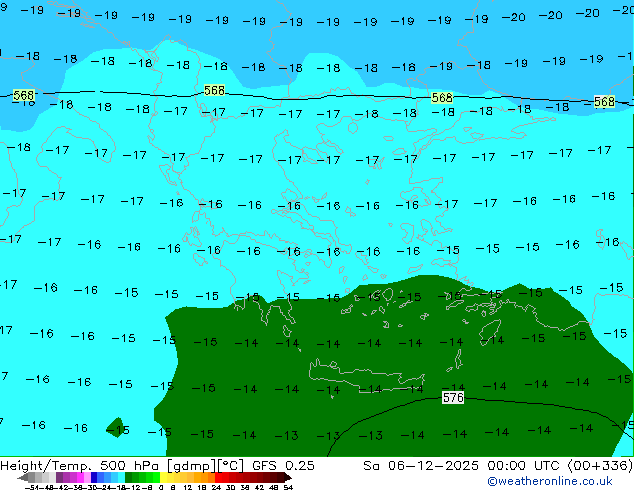Click the cyan swatch in the legend
The width and height of the screenshot is (634, 490).
121,477
